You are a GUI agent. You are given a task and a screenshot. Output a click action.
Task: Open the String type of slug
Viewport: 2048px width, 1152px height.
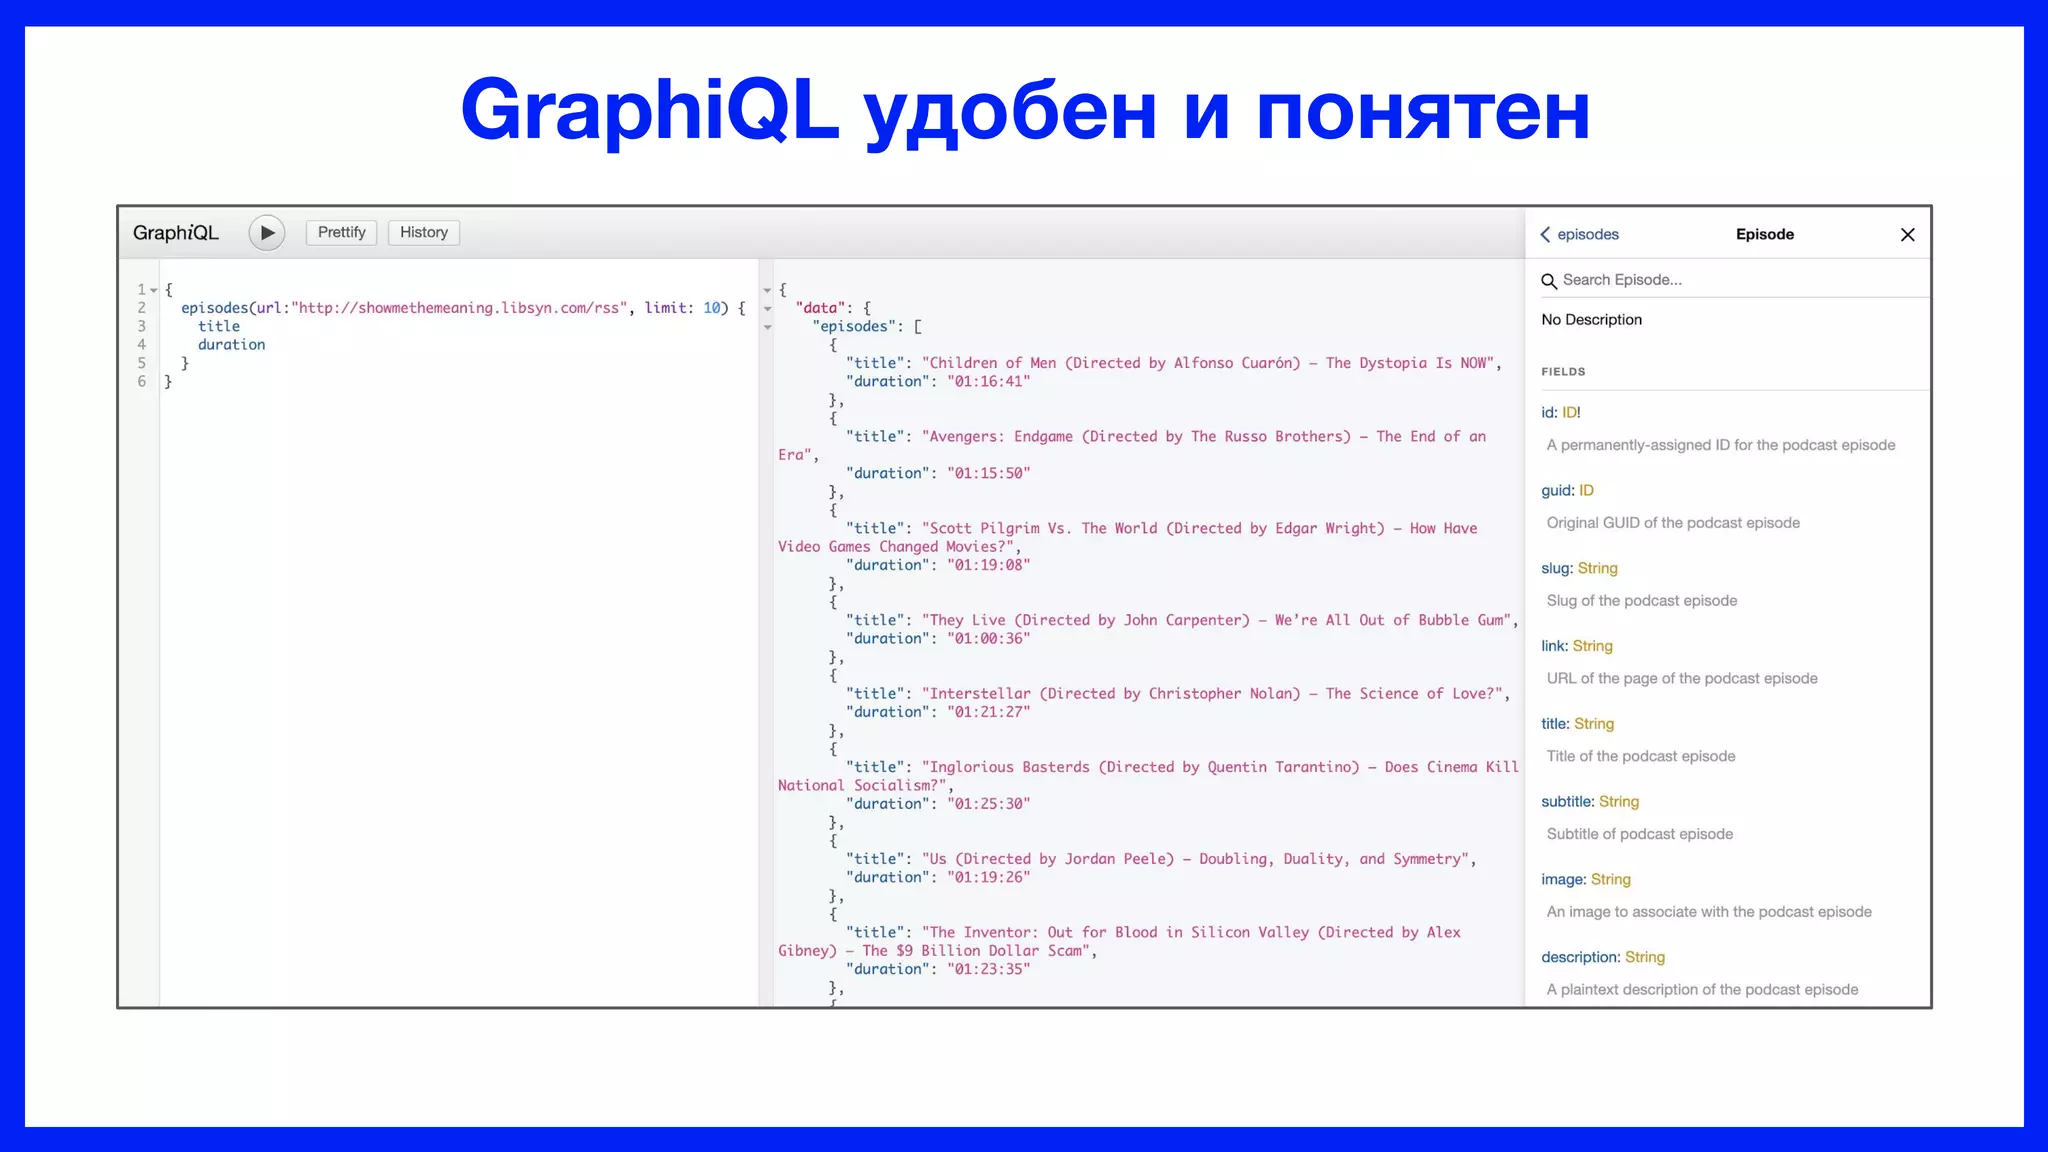click(x=1597, y=568)
